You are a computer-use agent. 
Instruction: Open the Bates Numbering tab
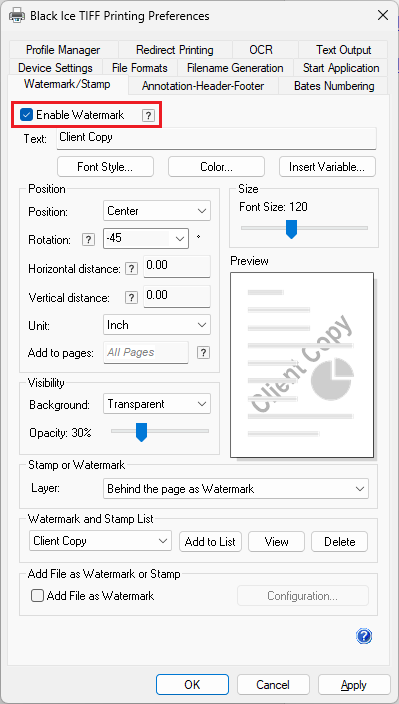[x=334, y=86]
